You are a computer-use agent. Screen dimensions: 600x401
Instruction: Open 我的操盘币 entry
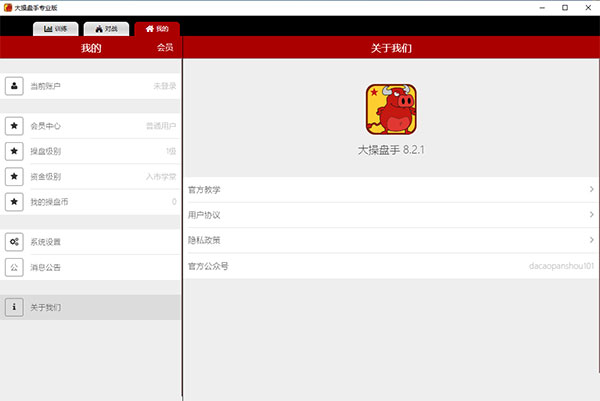[90, 201]
